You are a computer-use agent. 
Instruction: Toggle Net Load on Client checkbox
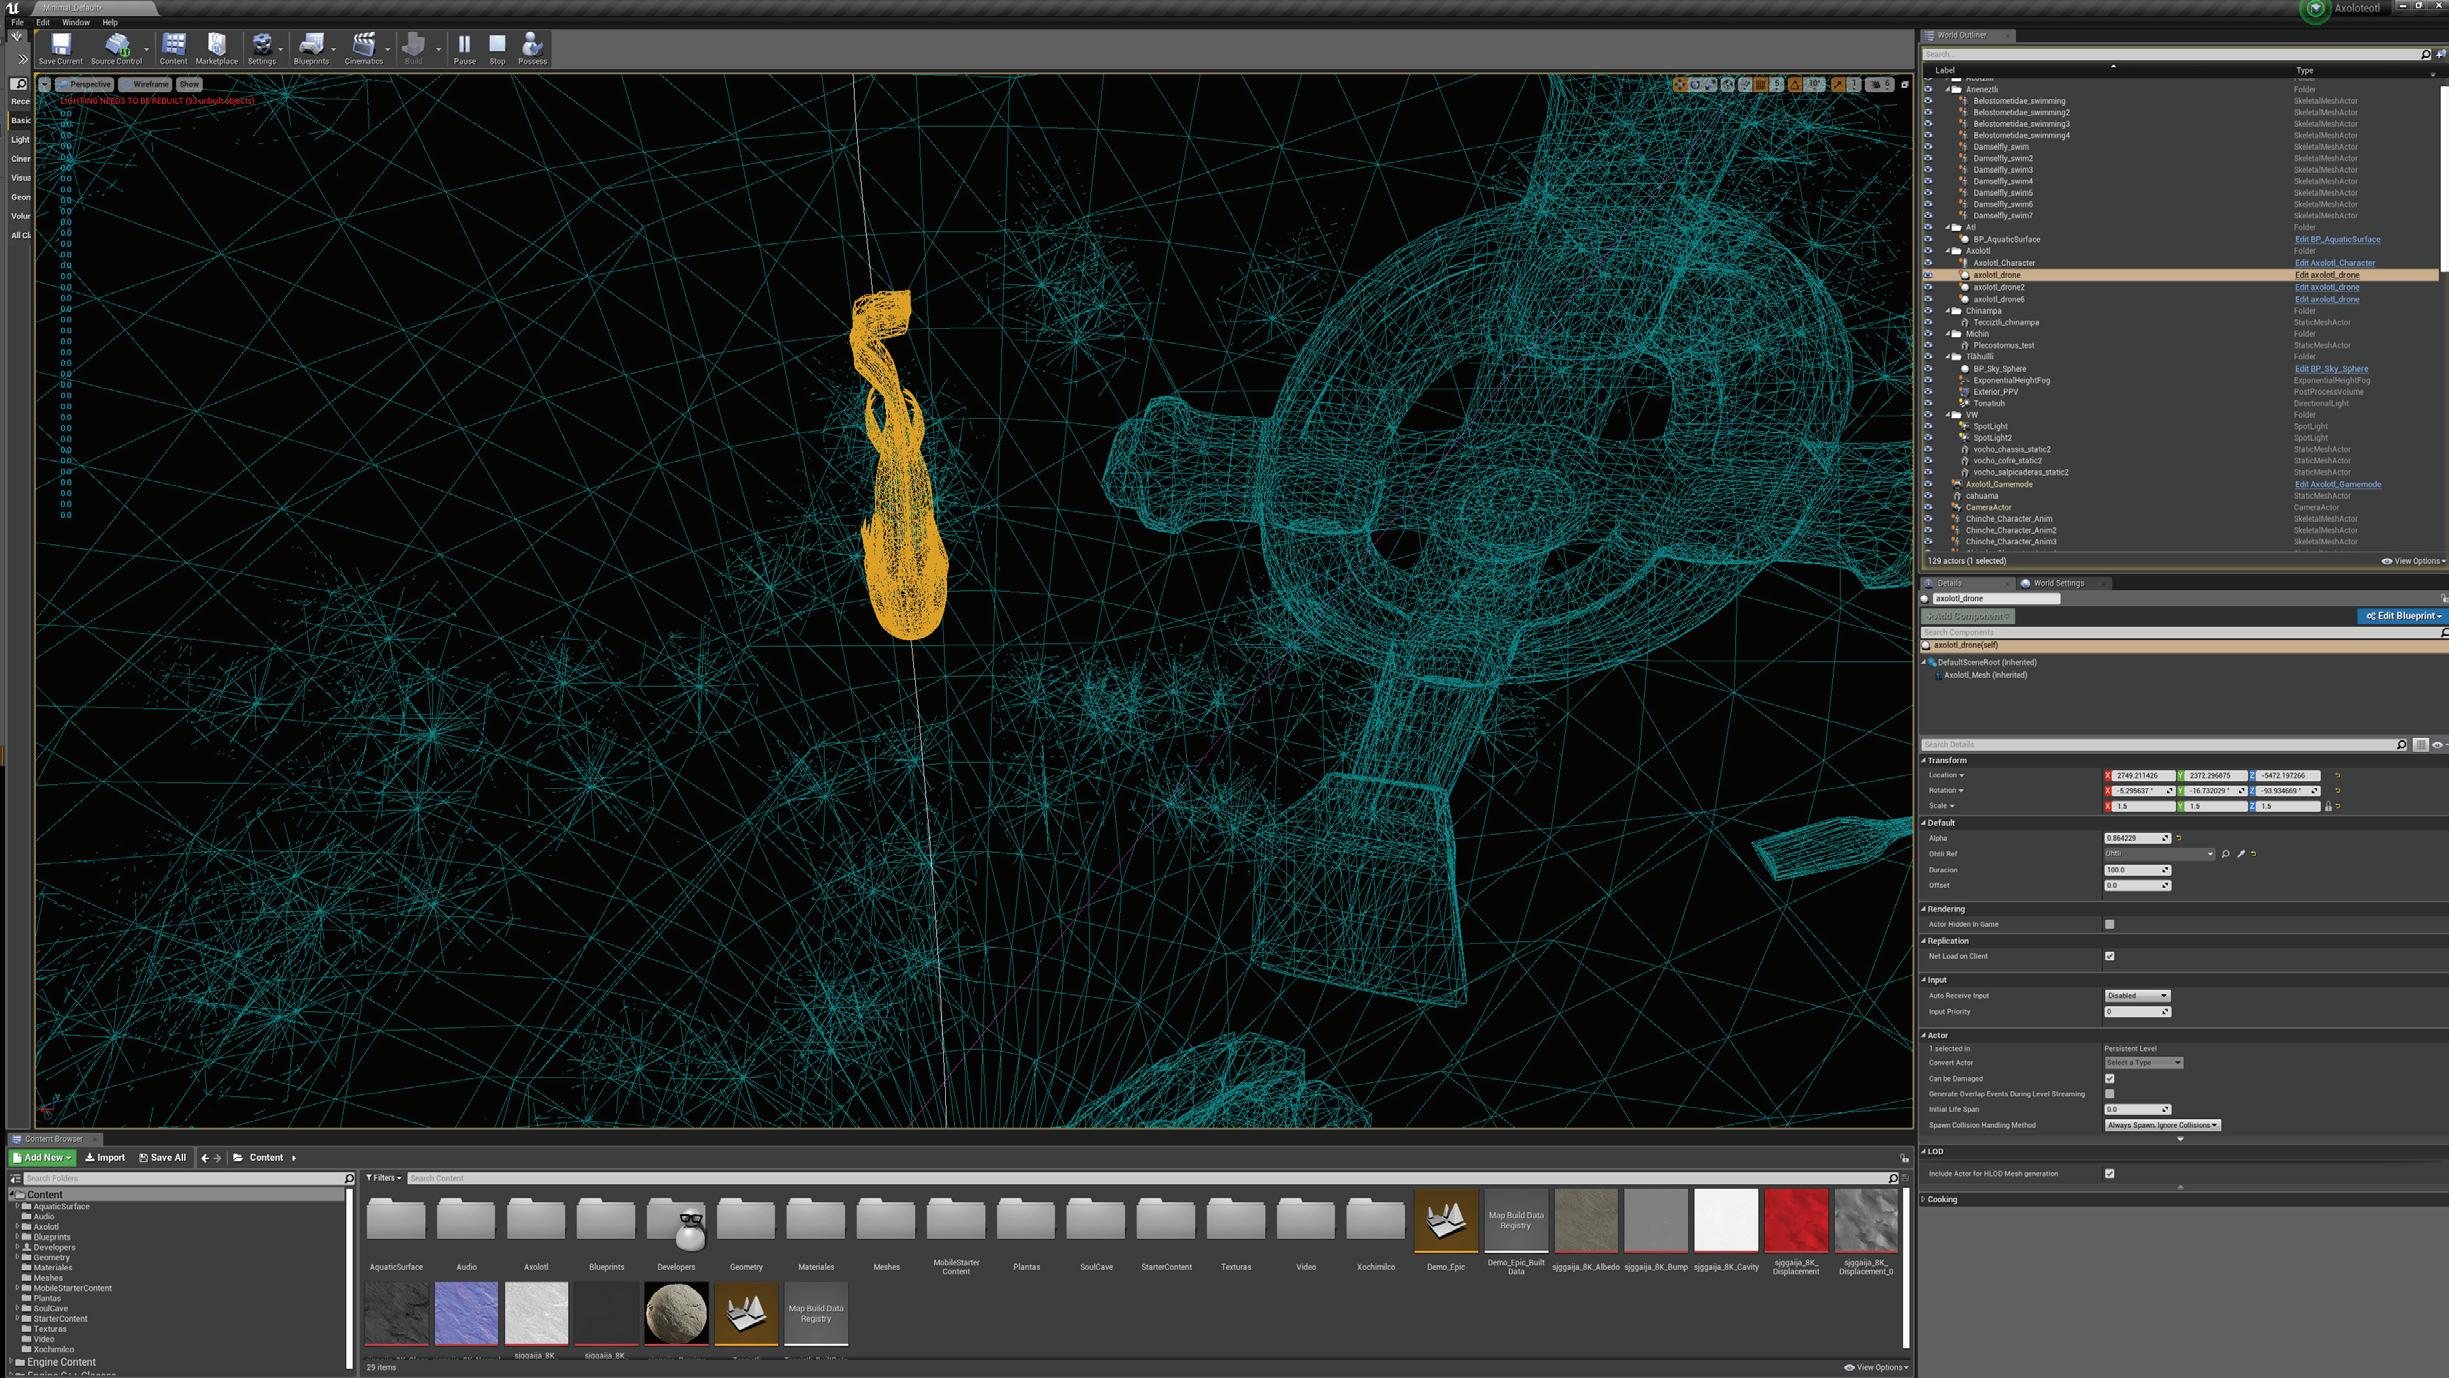tap(2109, 956)
